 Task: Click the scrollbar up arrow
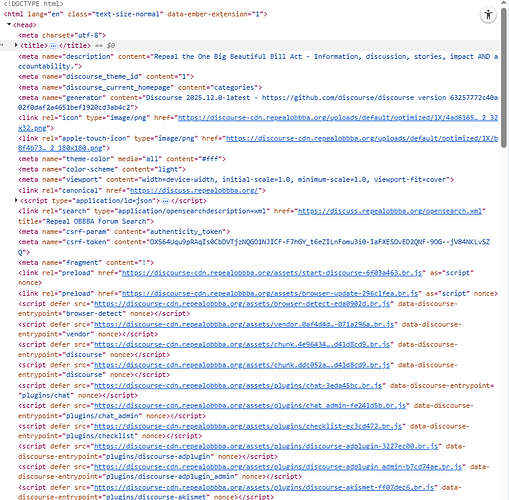504,3
